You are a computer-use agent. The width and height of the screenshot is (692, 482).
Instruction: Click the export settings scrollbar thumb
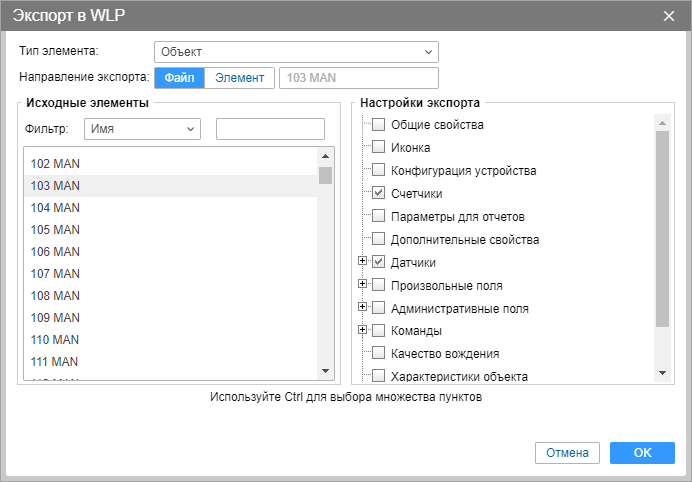pos(661,228)
